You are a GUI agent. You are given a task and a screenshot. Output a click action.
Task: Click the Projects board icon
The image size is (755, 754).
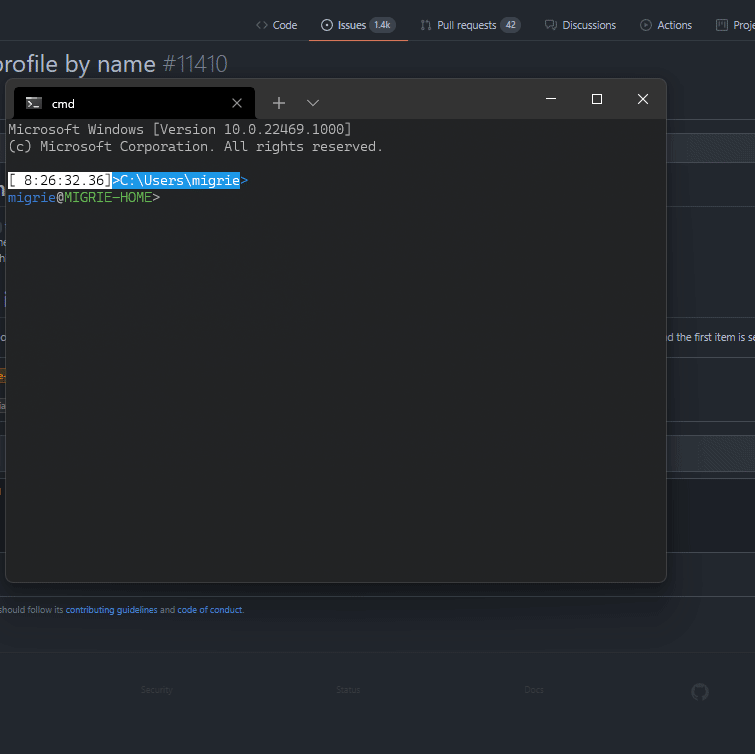tap(721, 25)
